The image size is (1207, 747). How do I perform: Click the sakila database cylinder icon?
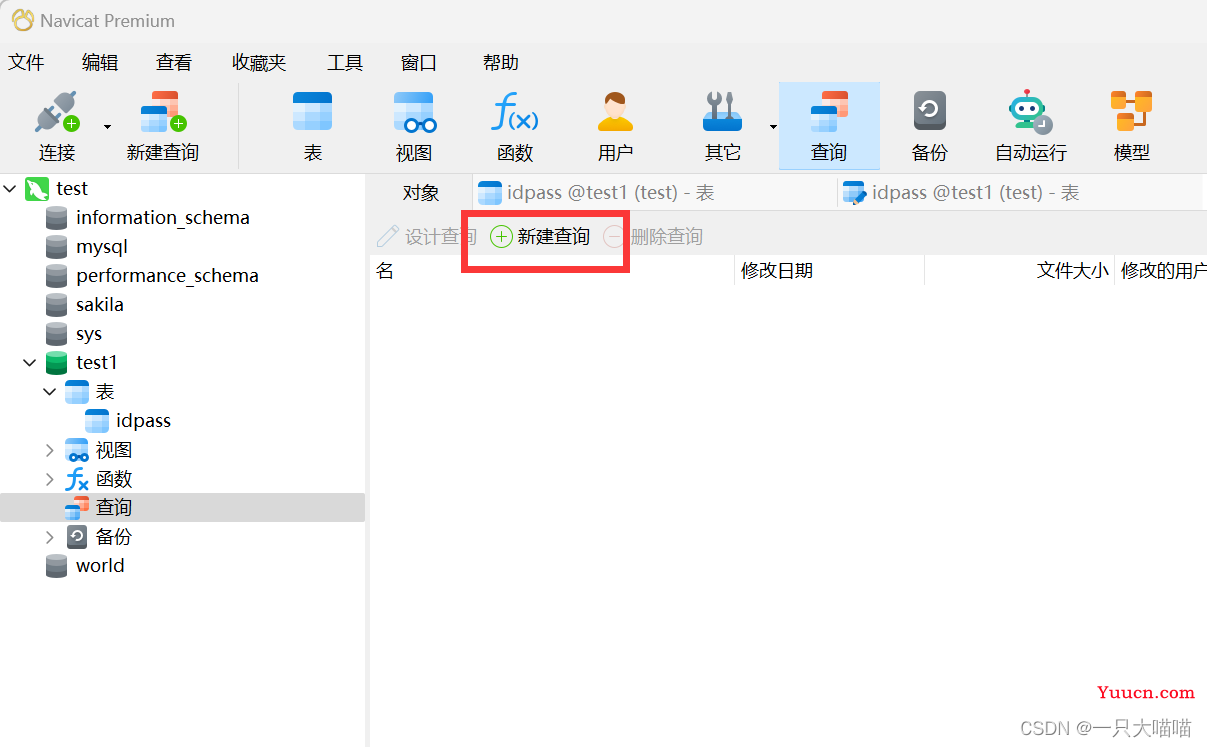(57, 304)
